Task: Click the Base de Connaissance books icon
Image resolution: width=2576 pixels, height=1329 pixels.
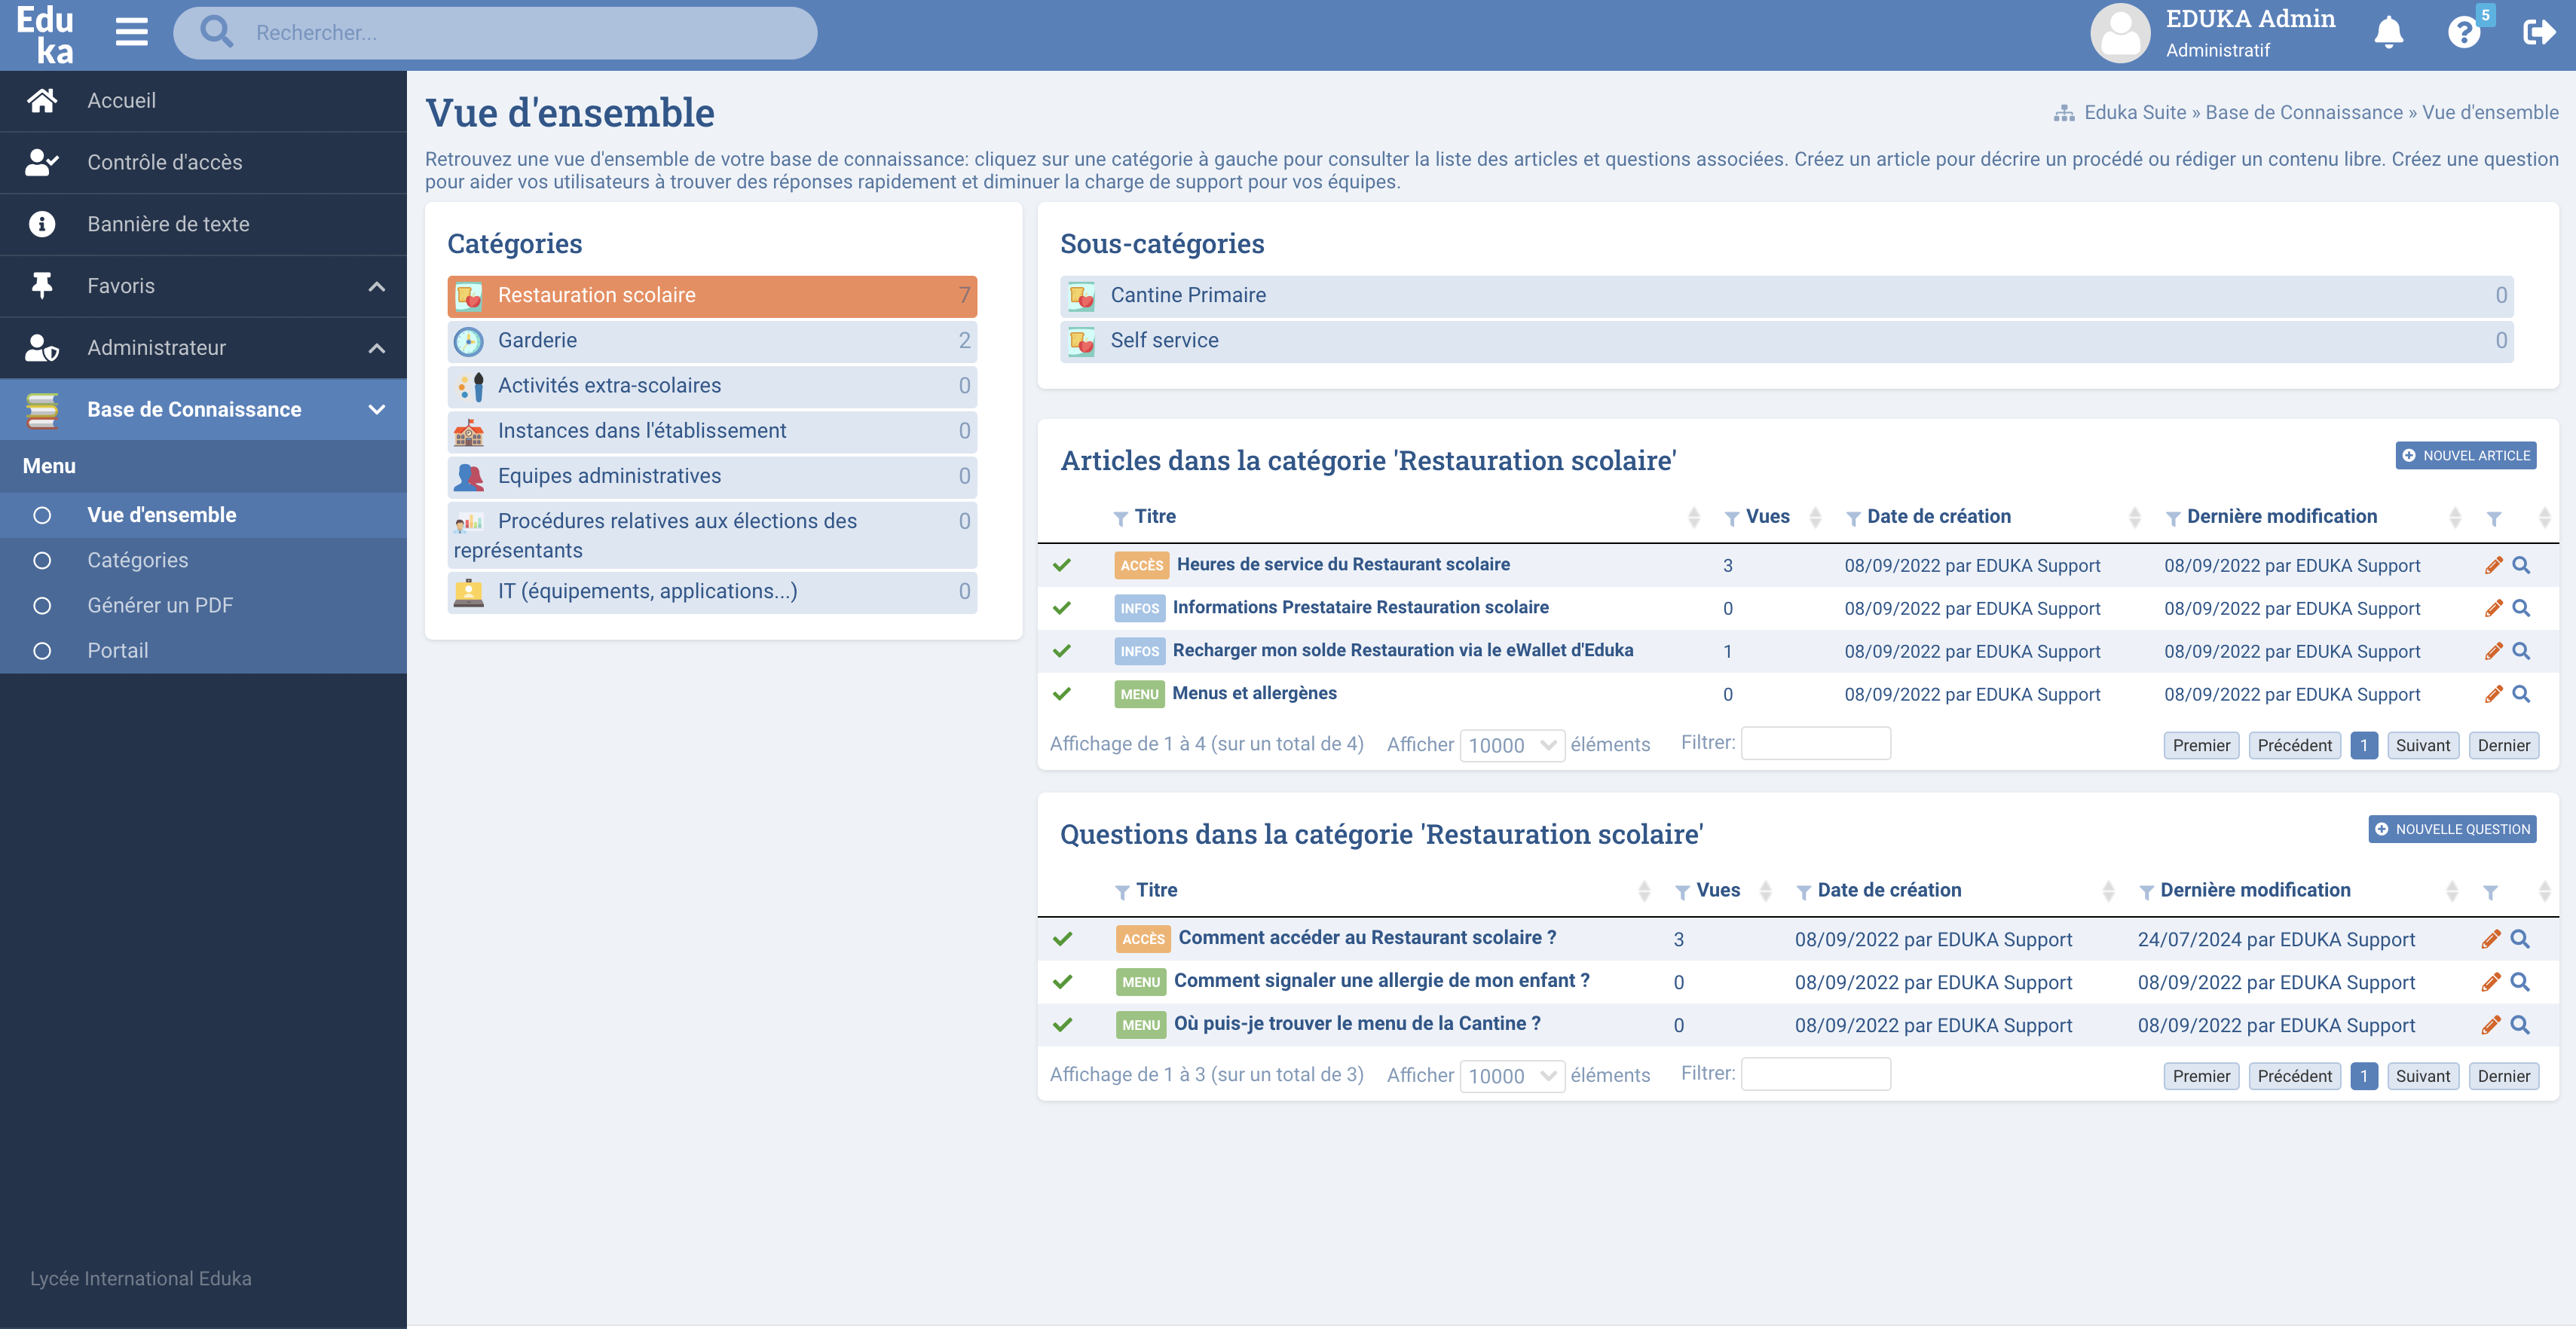Action: click(x=41, y=410)
